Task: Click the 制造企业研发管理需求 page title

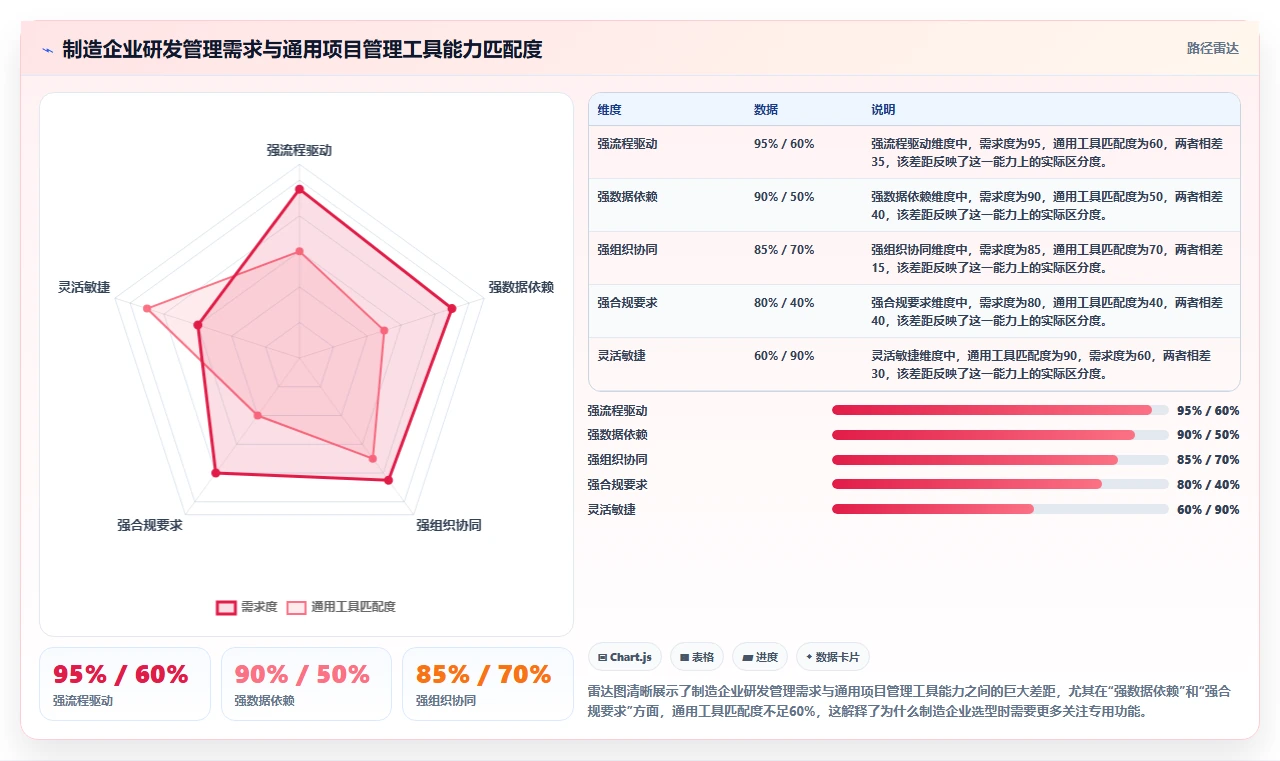Action: (302, 49)
